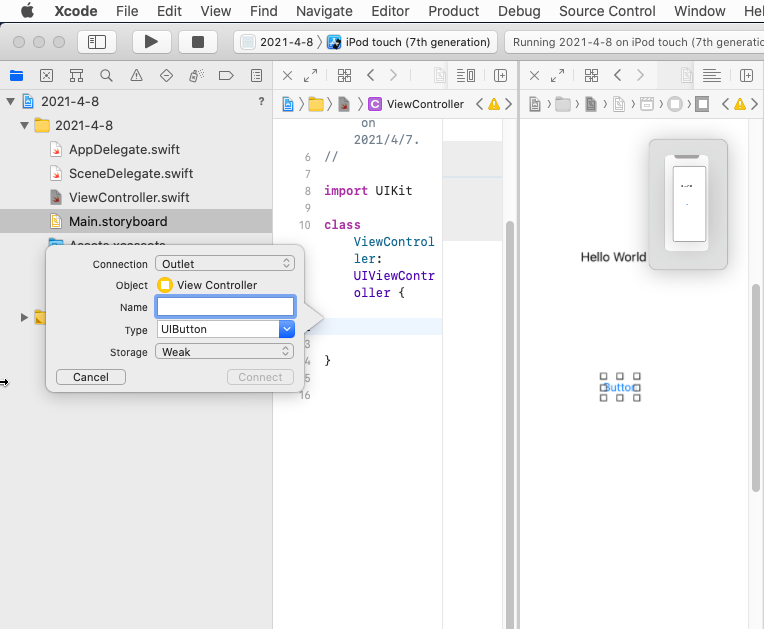Open the Apple menu
Image resolution: width=764 pixels, height=629 pixels.
coord(27,11)
